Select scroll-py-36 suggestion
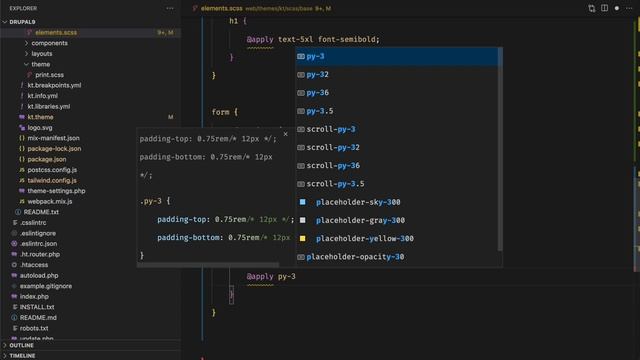This screenshot has height=360, width=640. point(397,166)
